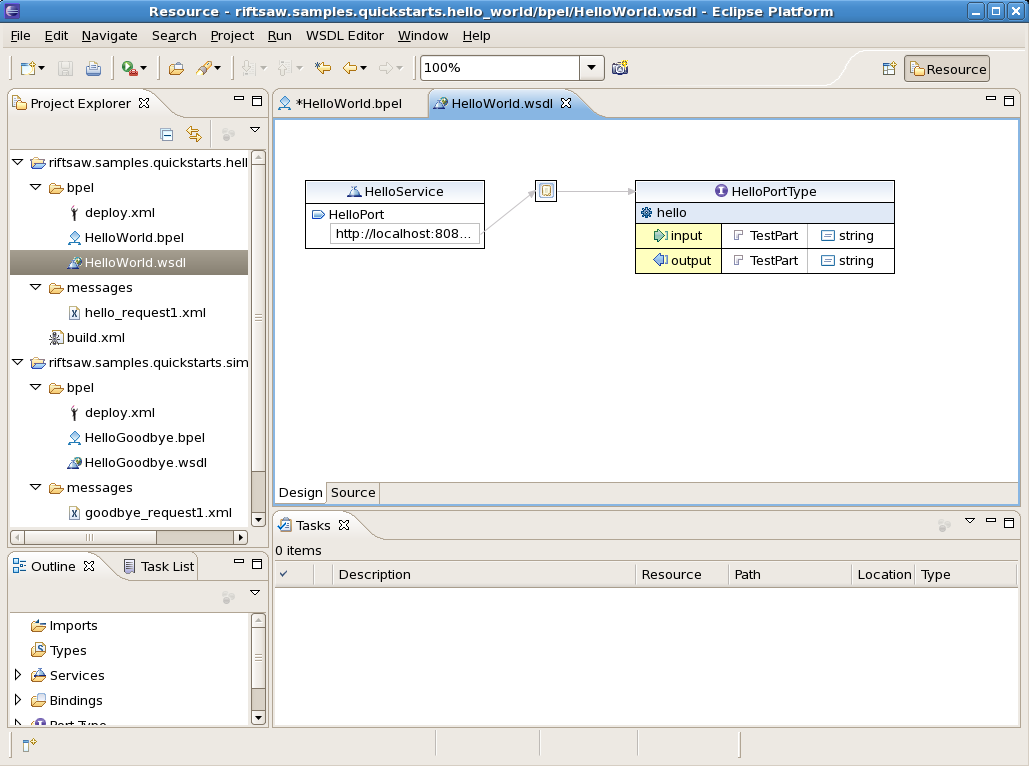The image size is (1029, 766).
Task: Click the Print toolbar icon
Action: (93, 69)
